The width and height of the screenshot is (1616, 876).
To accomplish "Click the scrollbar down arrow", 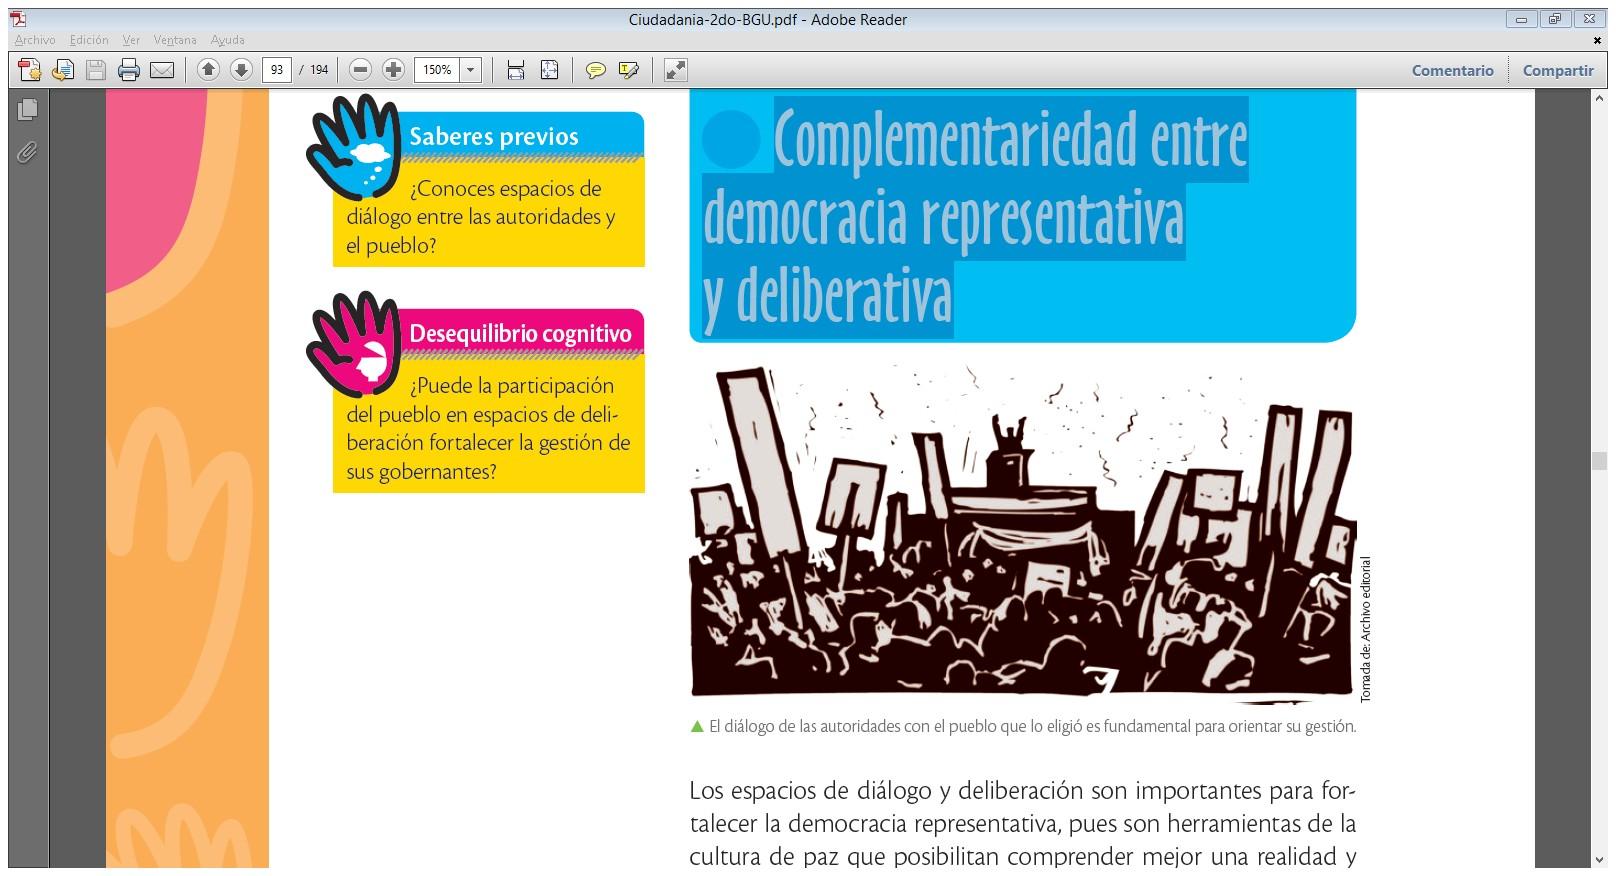I will [1598, 860].
